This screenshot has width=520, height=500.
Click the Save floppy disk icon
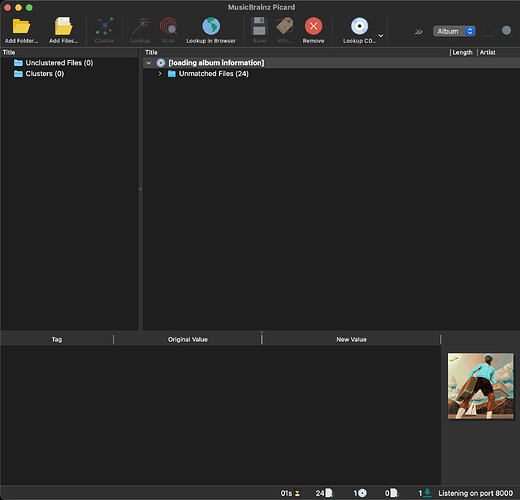coord(259,26)
